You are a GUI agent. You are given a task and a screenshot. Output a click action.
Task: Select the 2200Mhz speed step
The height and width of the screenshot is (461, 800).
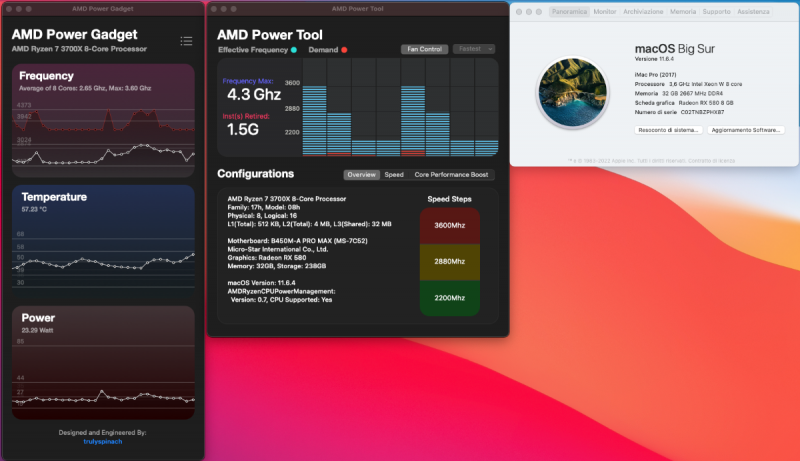tap(449, 298)
